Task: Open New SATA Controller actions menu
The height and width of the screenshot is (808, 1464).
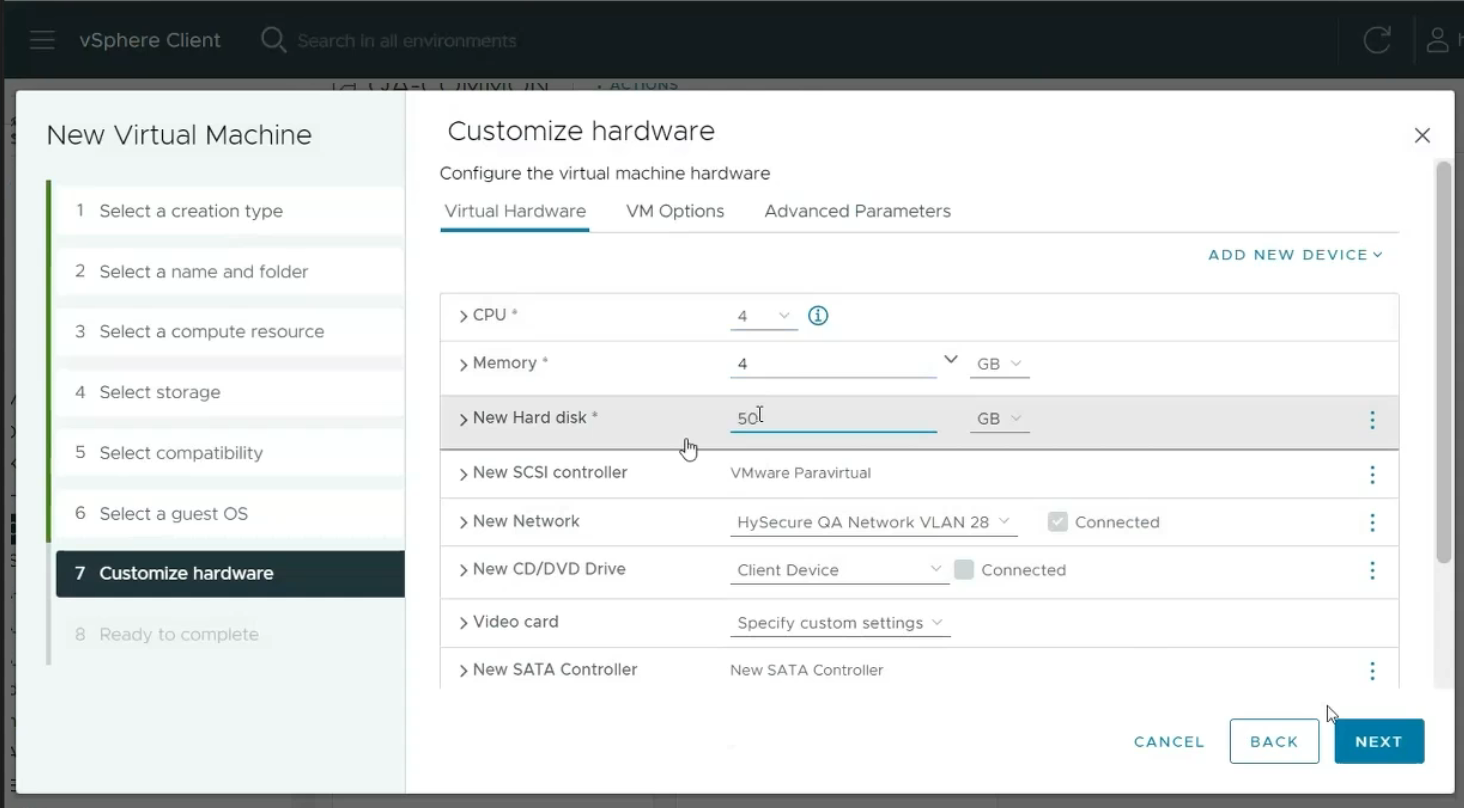Action: (x=1372, y=670)
